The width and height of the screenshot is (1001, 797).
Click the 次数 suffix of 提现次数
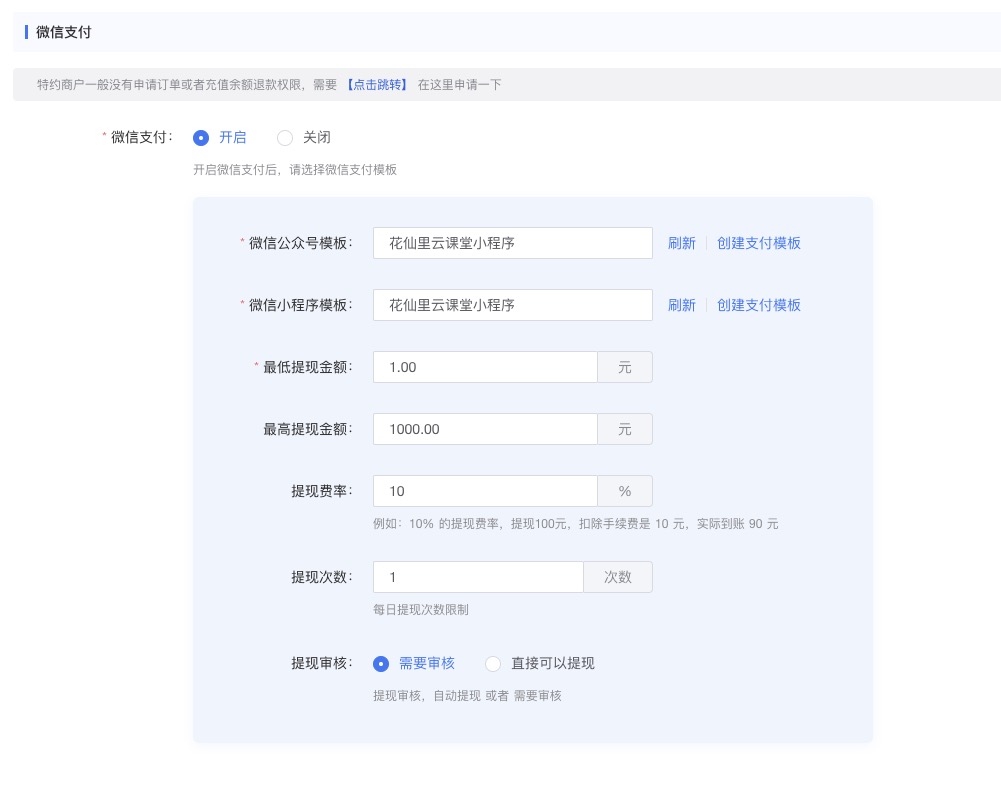click(x=618, y=577)
